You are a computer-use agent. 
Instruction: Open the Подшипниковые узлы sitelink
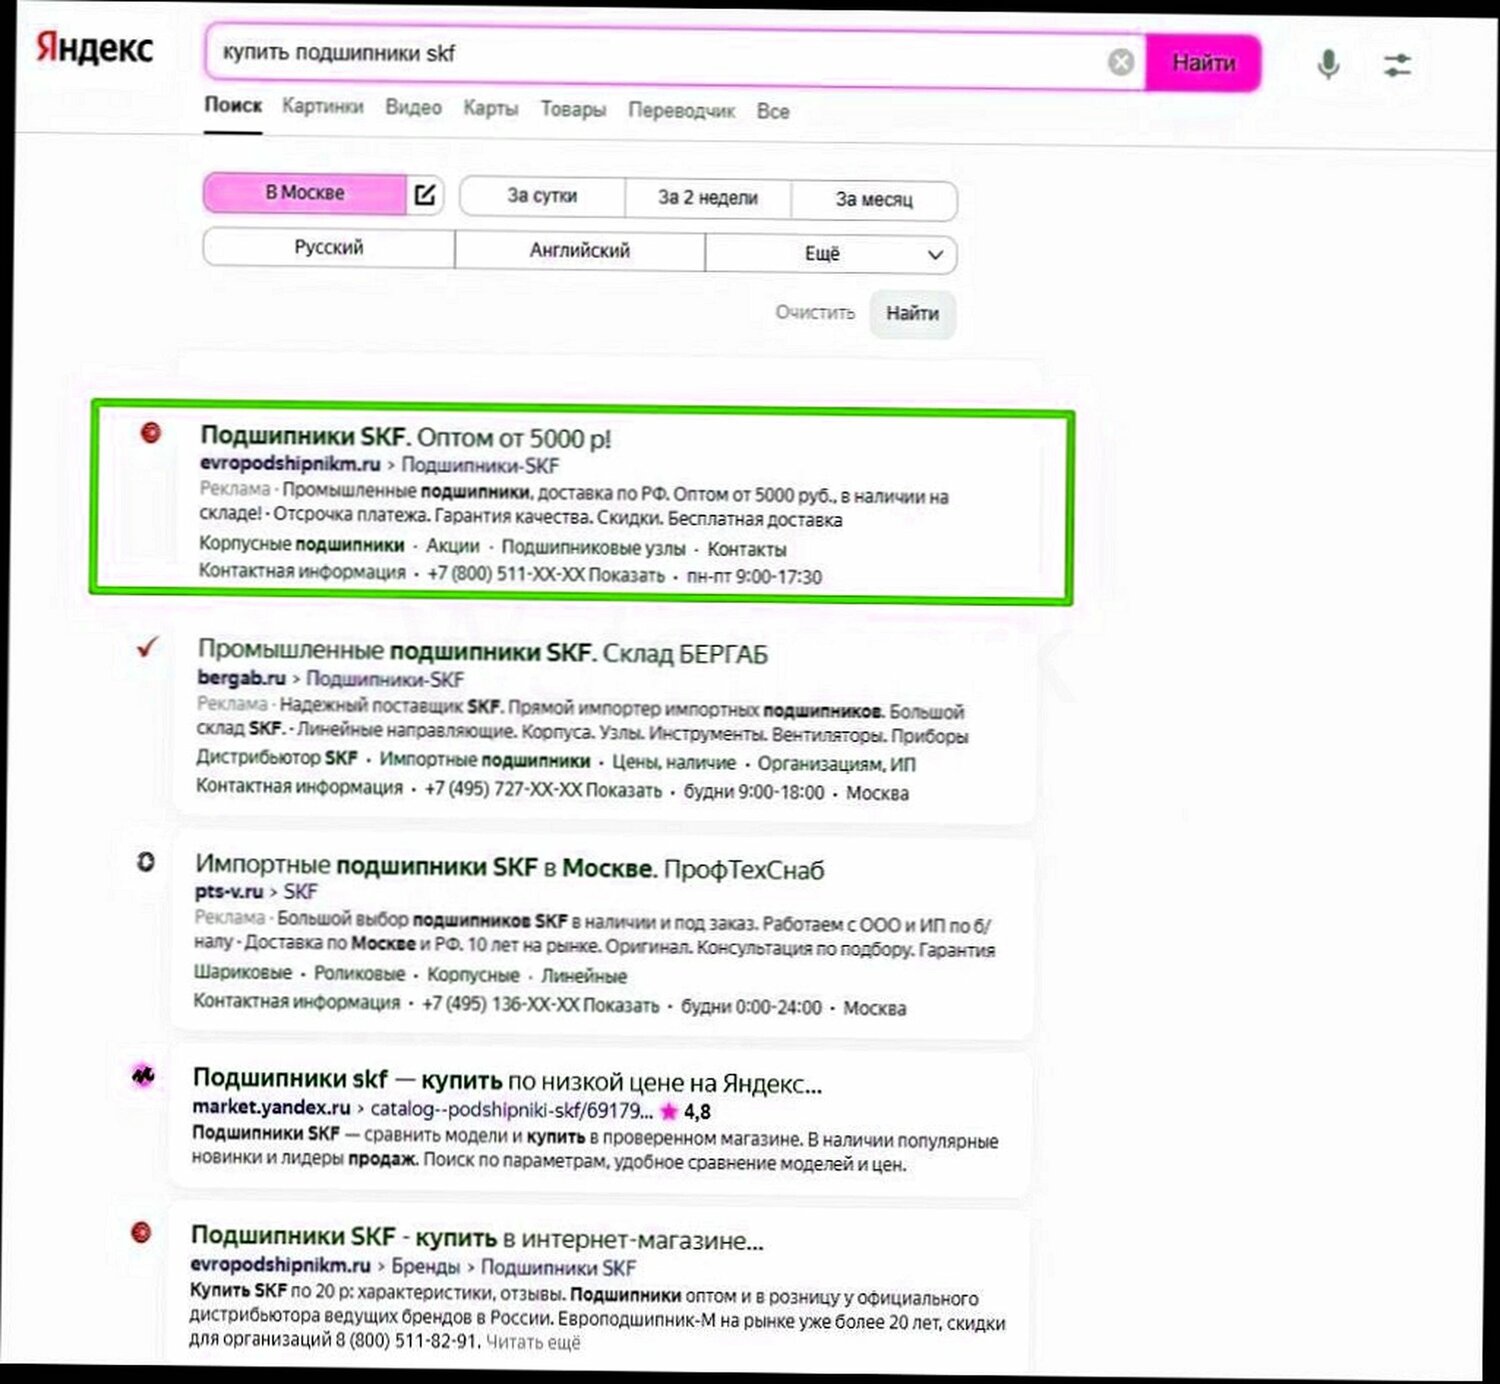pyautogui.click(x=594, y=548)
